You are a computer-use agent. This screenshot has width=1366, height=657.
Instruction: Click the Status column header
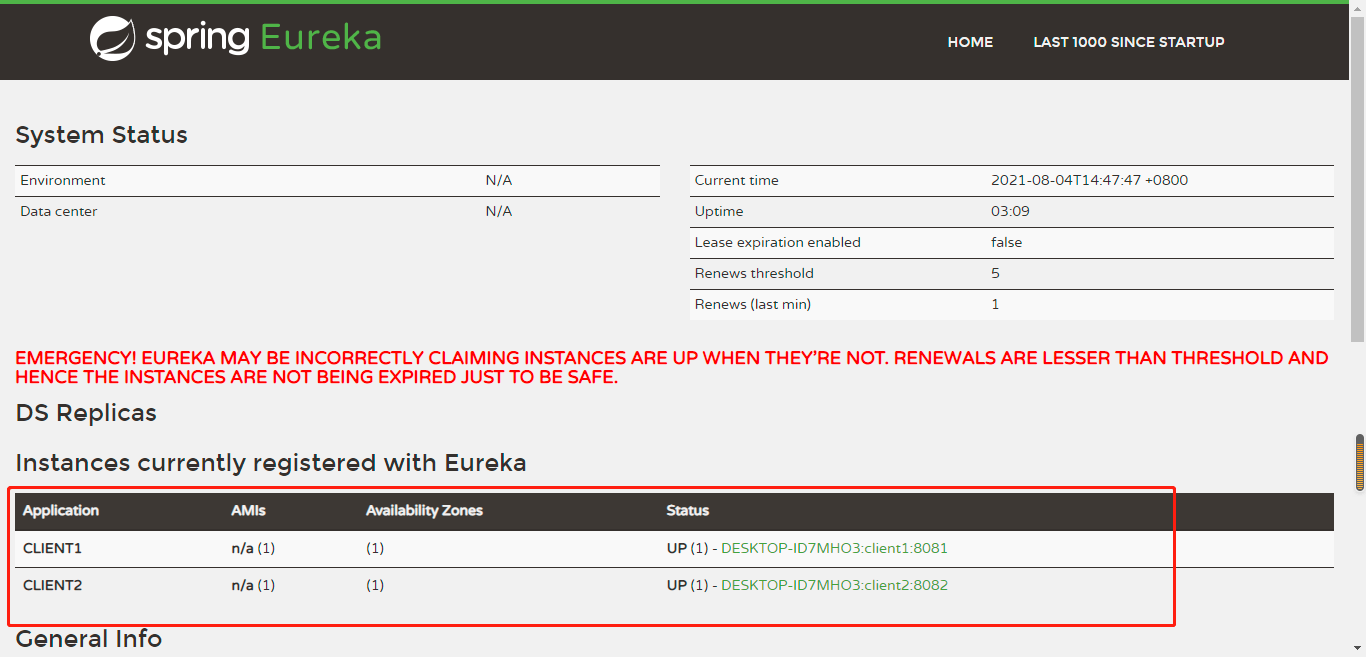688,511
